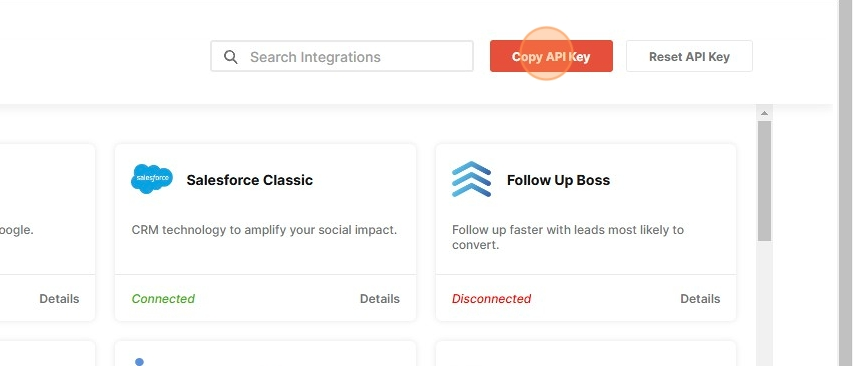The height and width of the screenshot is (366, 853).
Task: Click the empty card below Follow Up Boss
Action: tap(586, 353)
